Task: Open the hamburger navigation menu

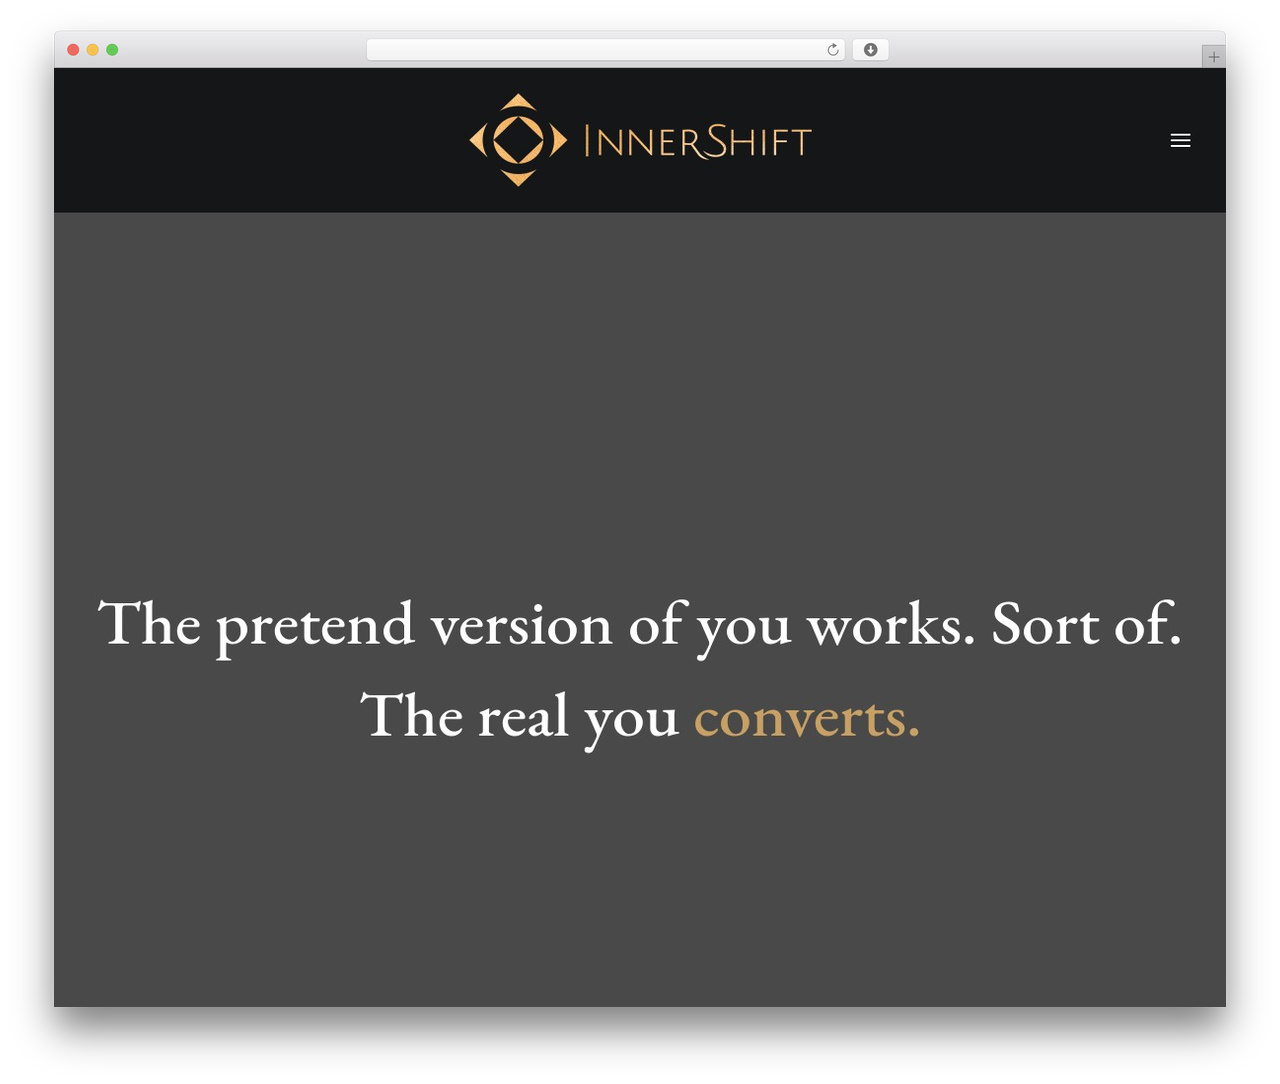Action: tap(1180, 141)
